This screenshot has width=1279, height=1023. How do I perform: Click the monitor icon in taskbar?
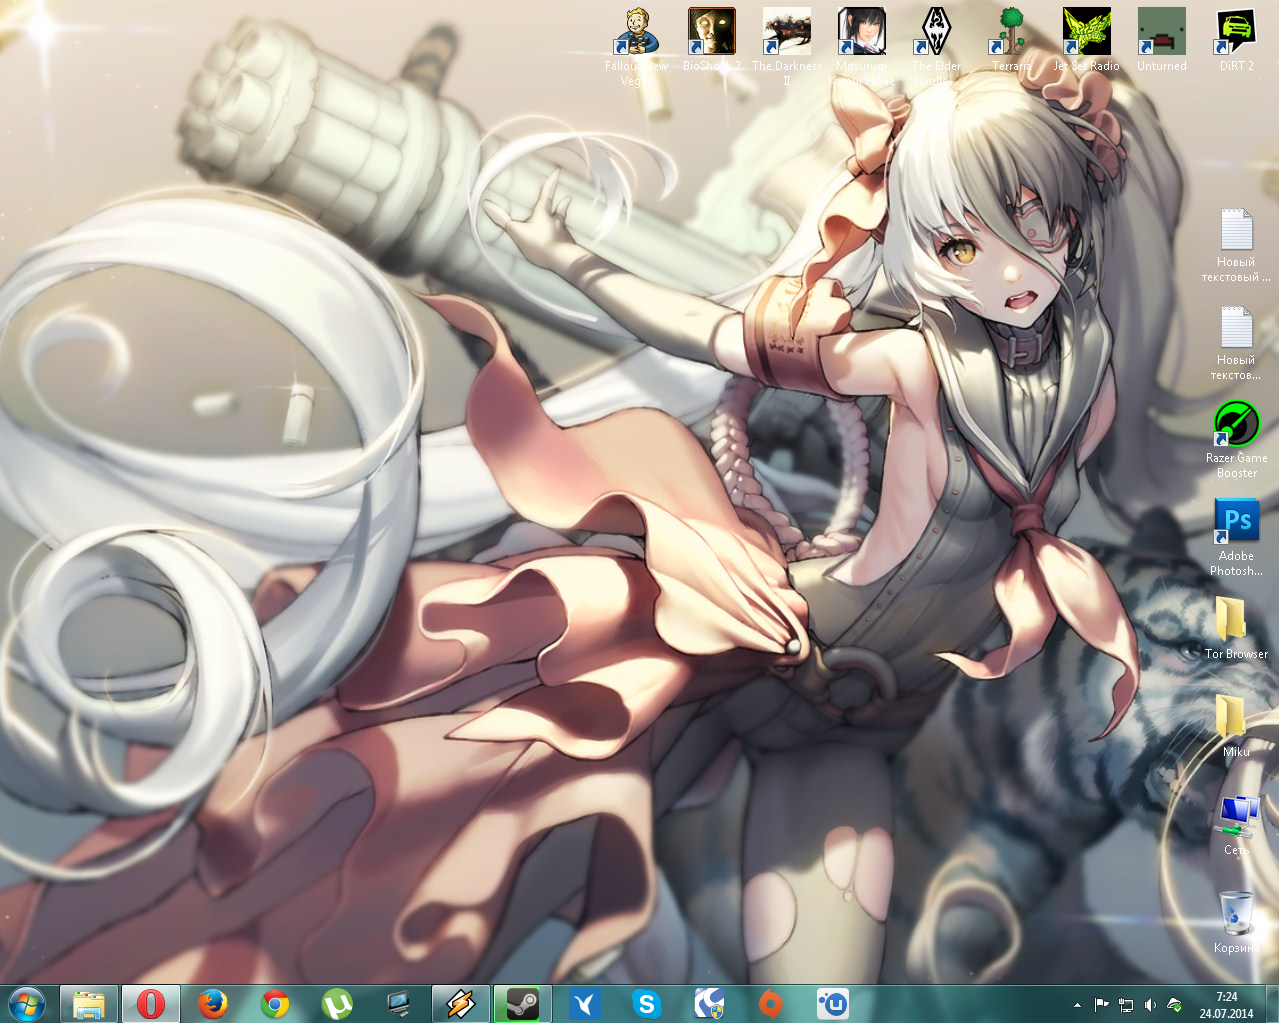click(x=399, y=1003)
